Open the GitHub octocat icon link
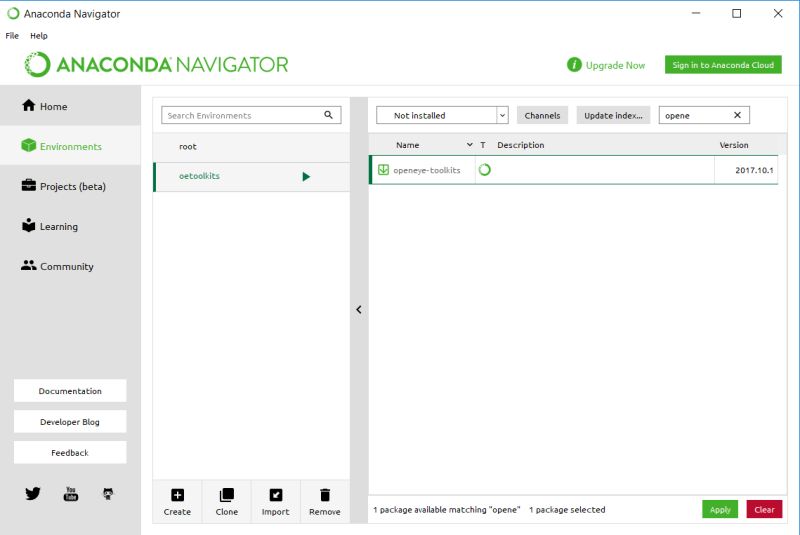Viewport: 800px width, 535px height. click(x=108, y=493)
